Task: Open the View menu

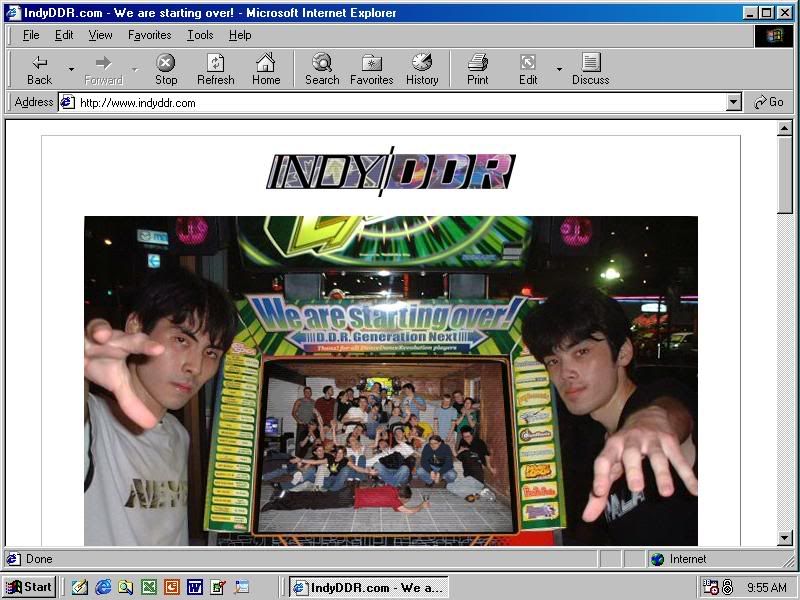Action: [100, 35]
